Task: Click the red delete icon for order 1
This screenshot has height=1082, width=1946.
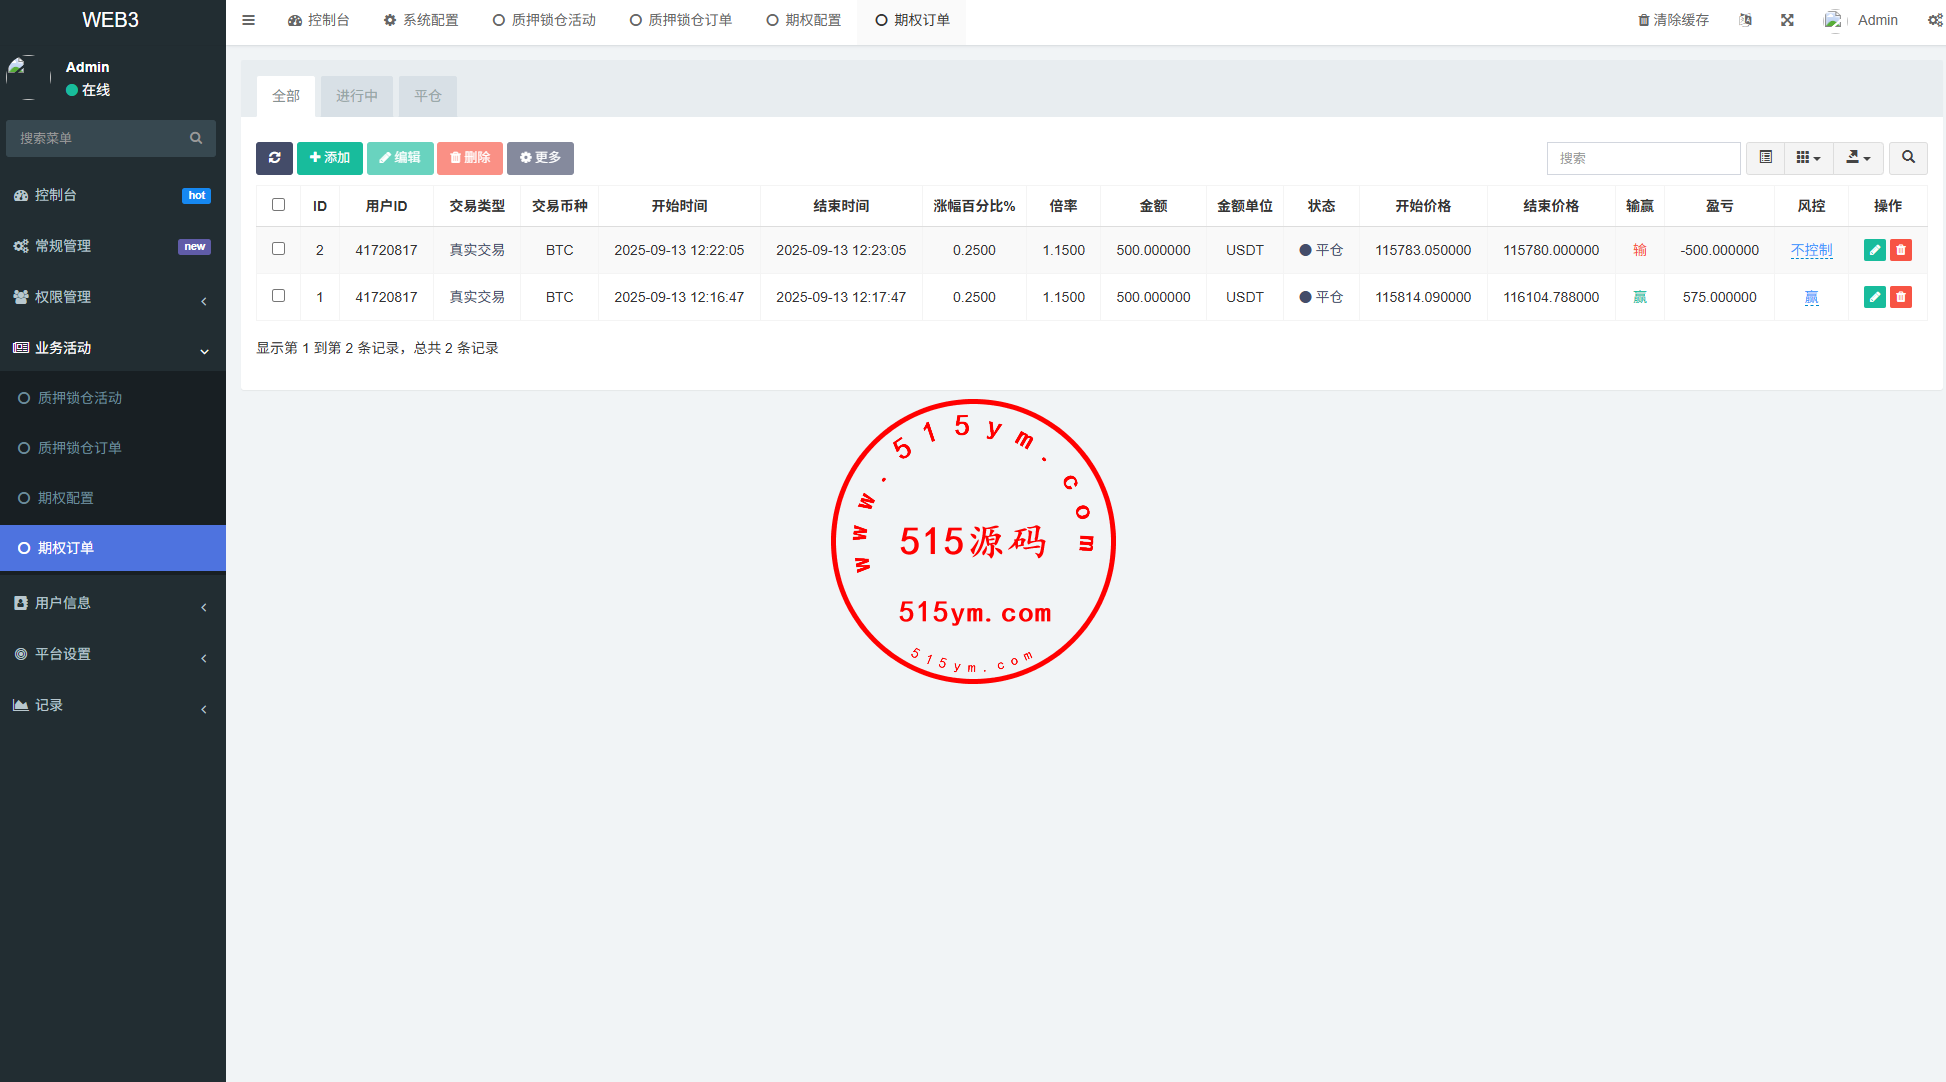Action: pos(1901,297)
